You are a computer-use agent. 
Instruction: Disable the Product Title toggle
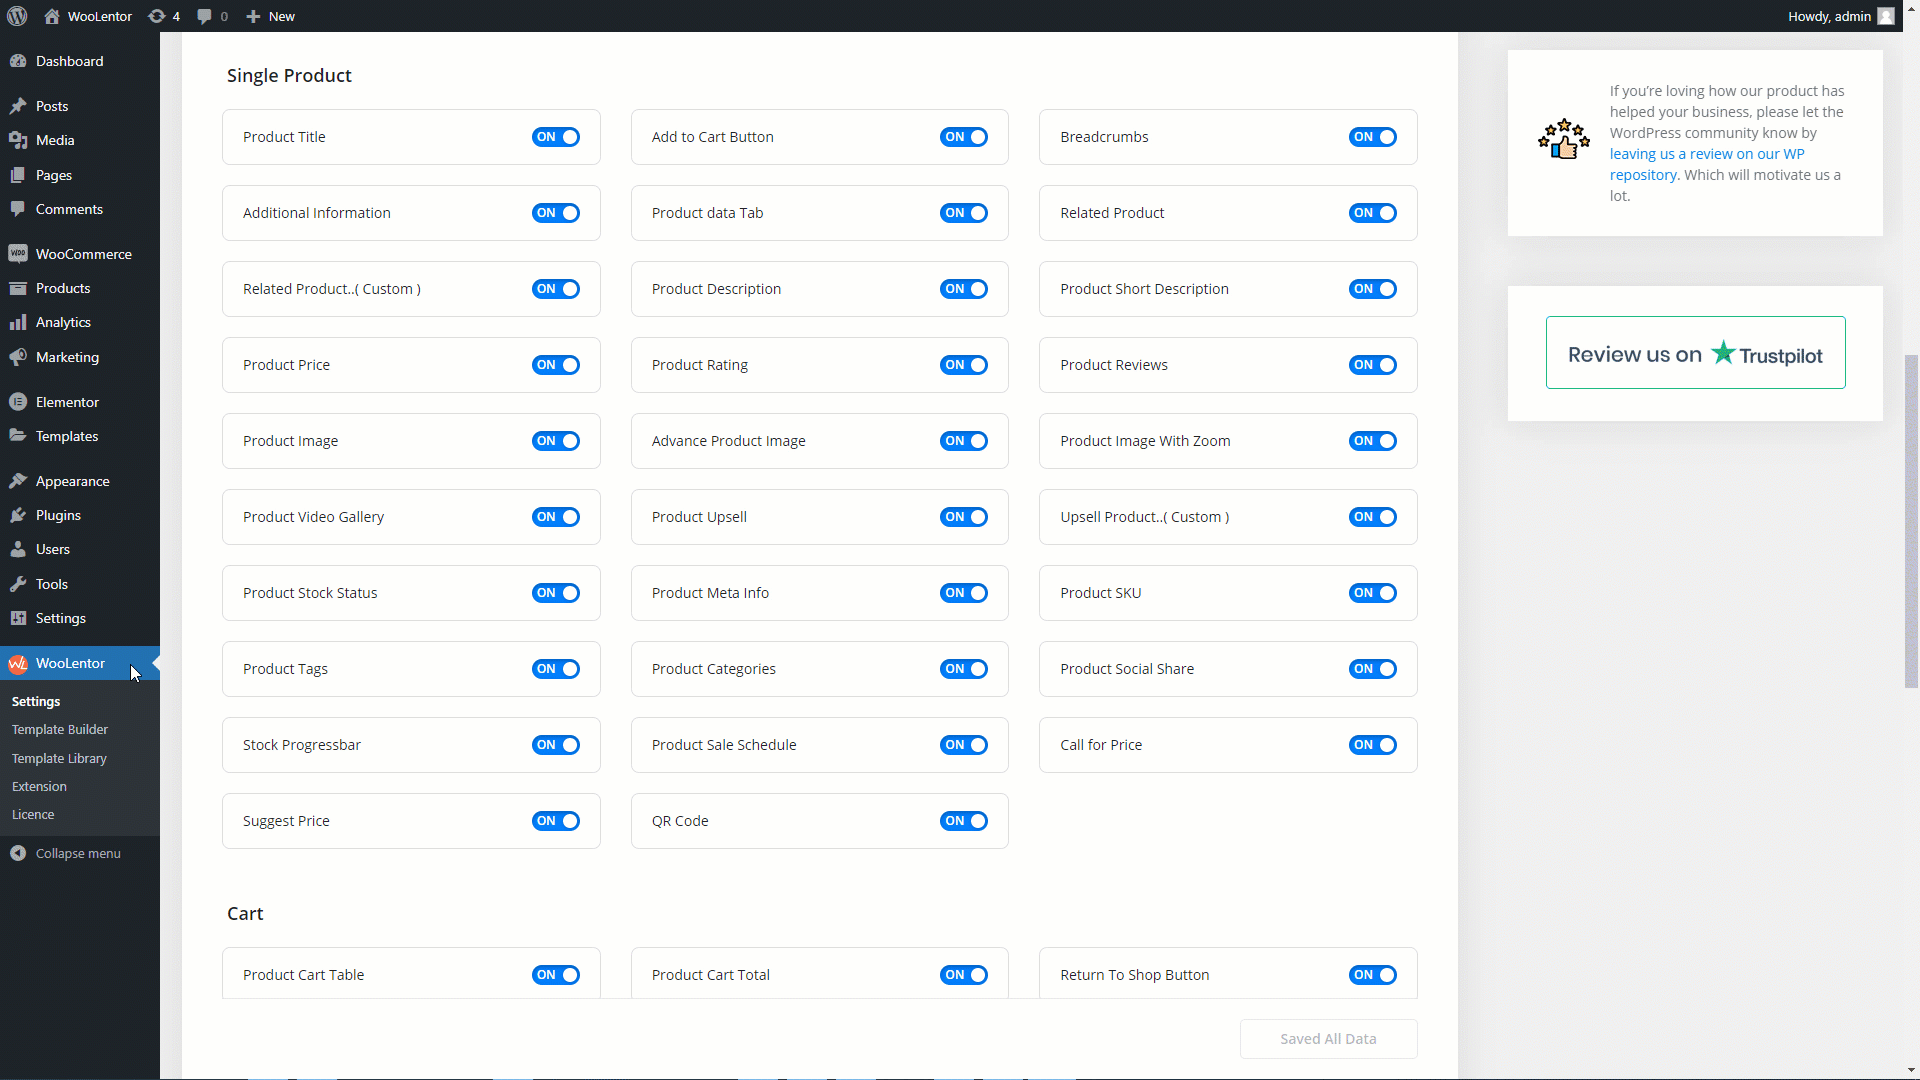coord(555,137)
